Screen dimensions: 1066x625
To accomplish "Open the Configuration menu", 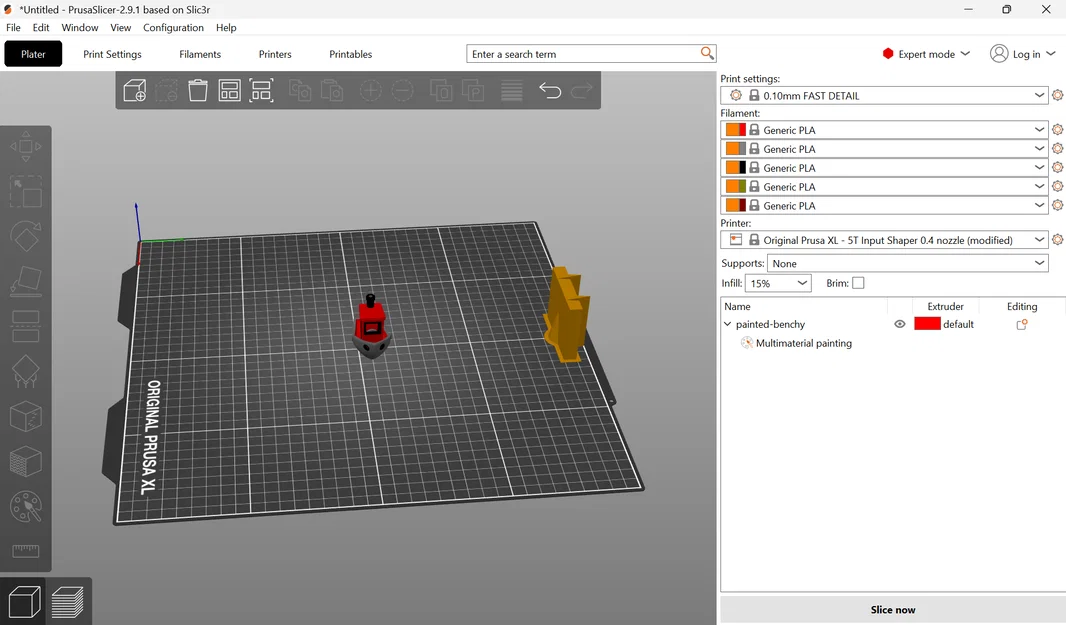I will click(173, 27).
